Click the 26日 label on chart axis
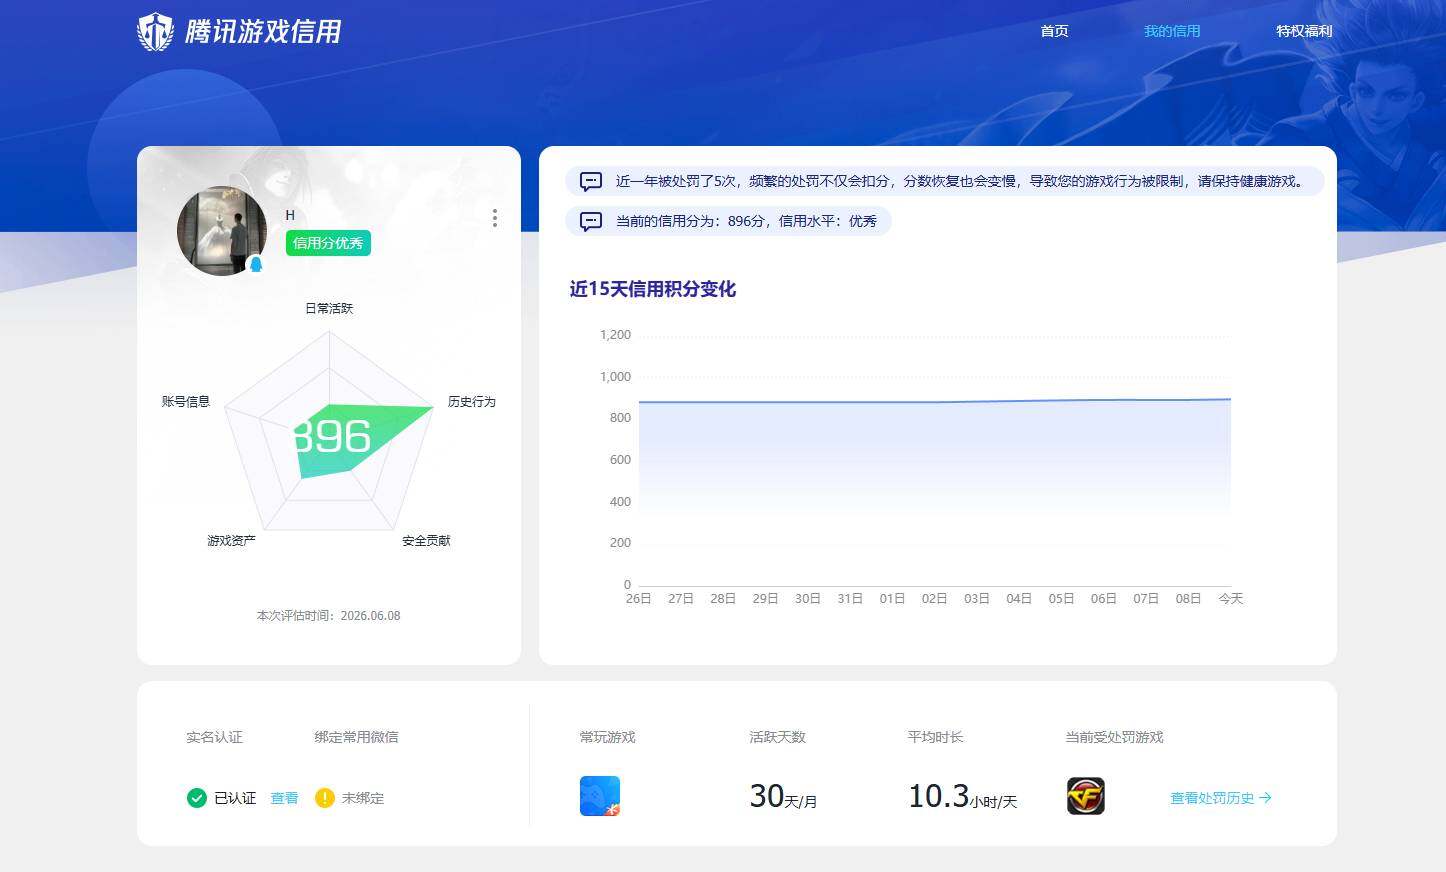This screenshot has height=872, width=1446. [x=638, y=598]
